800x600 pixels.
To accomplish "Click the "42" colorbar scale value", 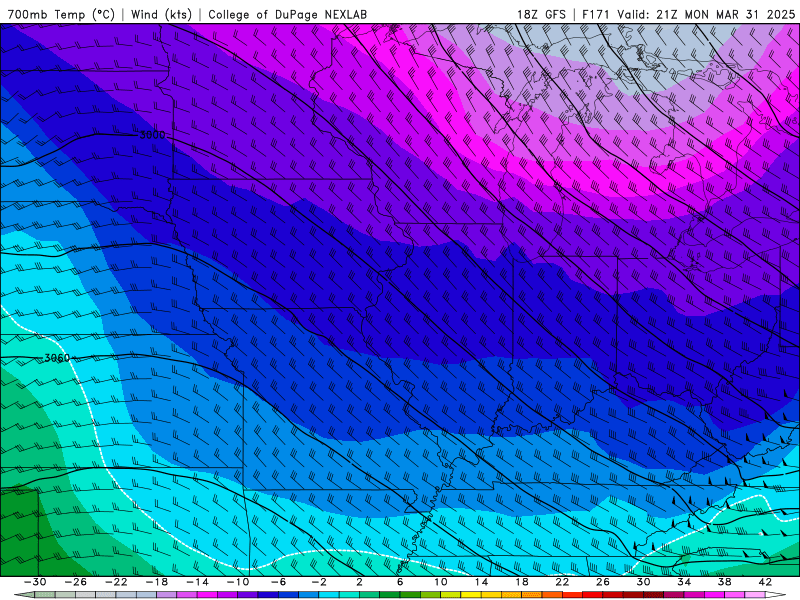I will point(765,582).
